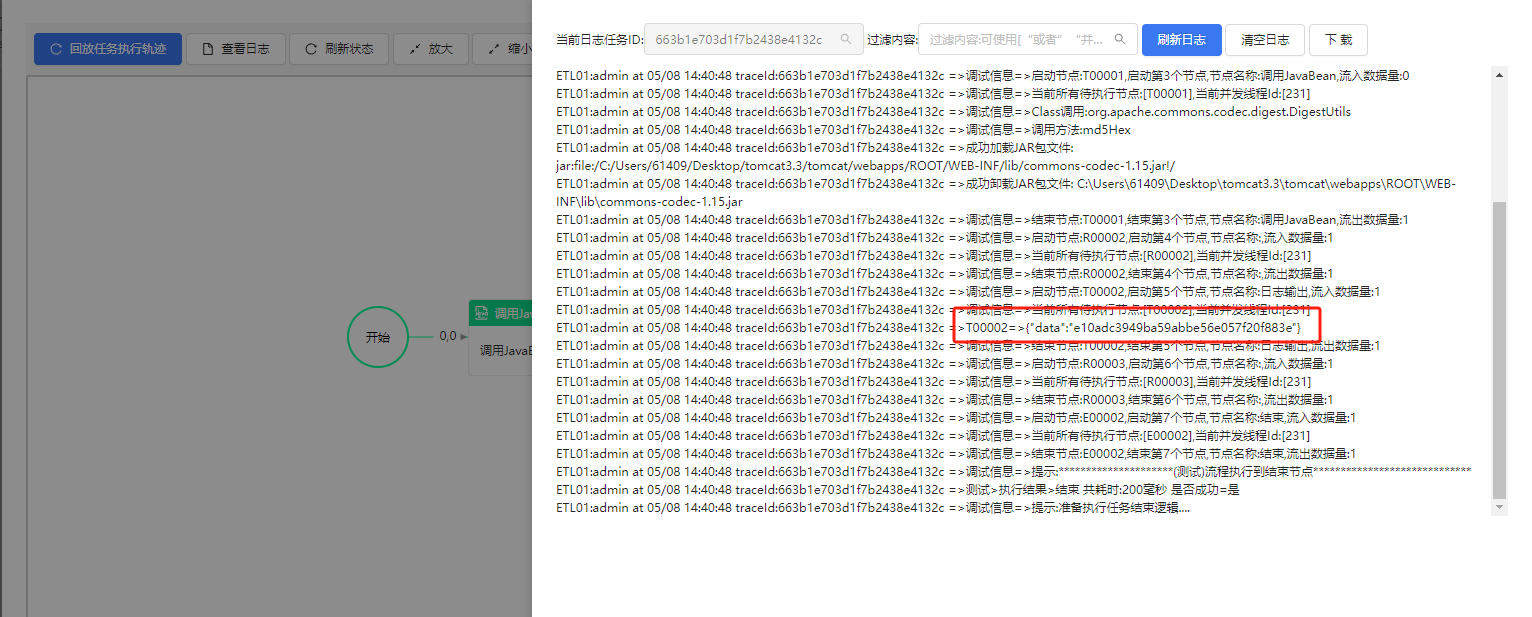Click log line 启动节点:T00001,启动第3个节点

tap(983, 75)
